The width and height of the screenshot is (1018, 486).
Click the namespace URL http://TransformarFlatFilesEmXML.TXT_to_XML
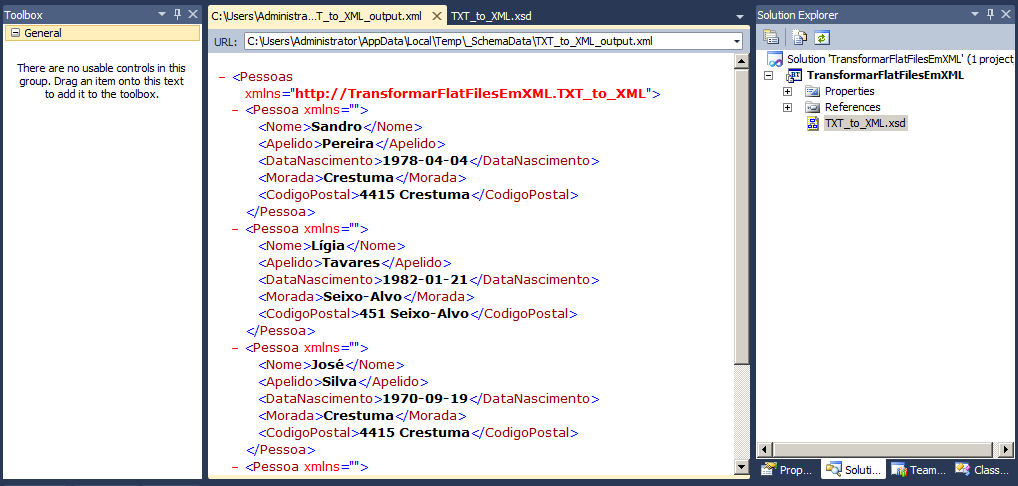(471, 93)
